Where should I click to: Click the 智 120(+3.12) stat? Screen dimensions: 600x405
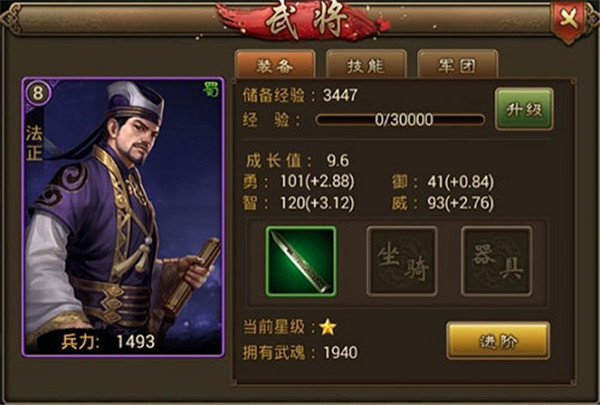(x=298, y=203)
